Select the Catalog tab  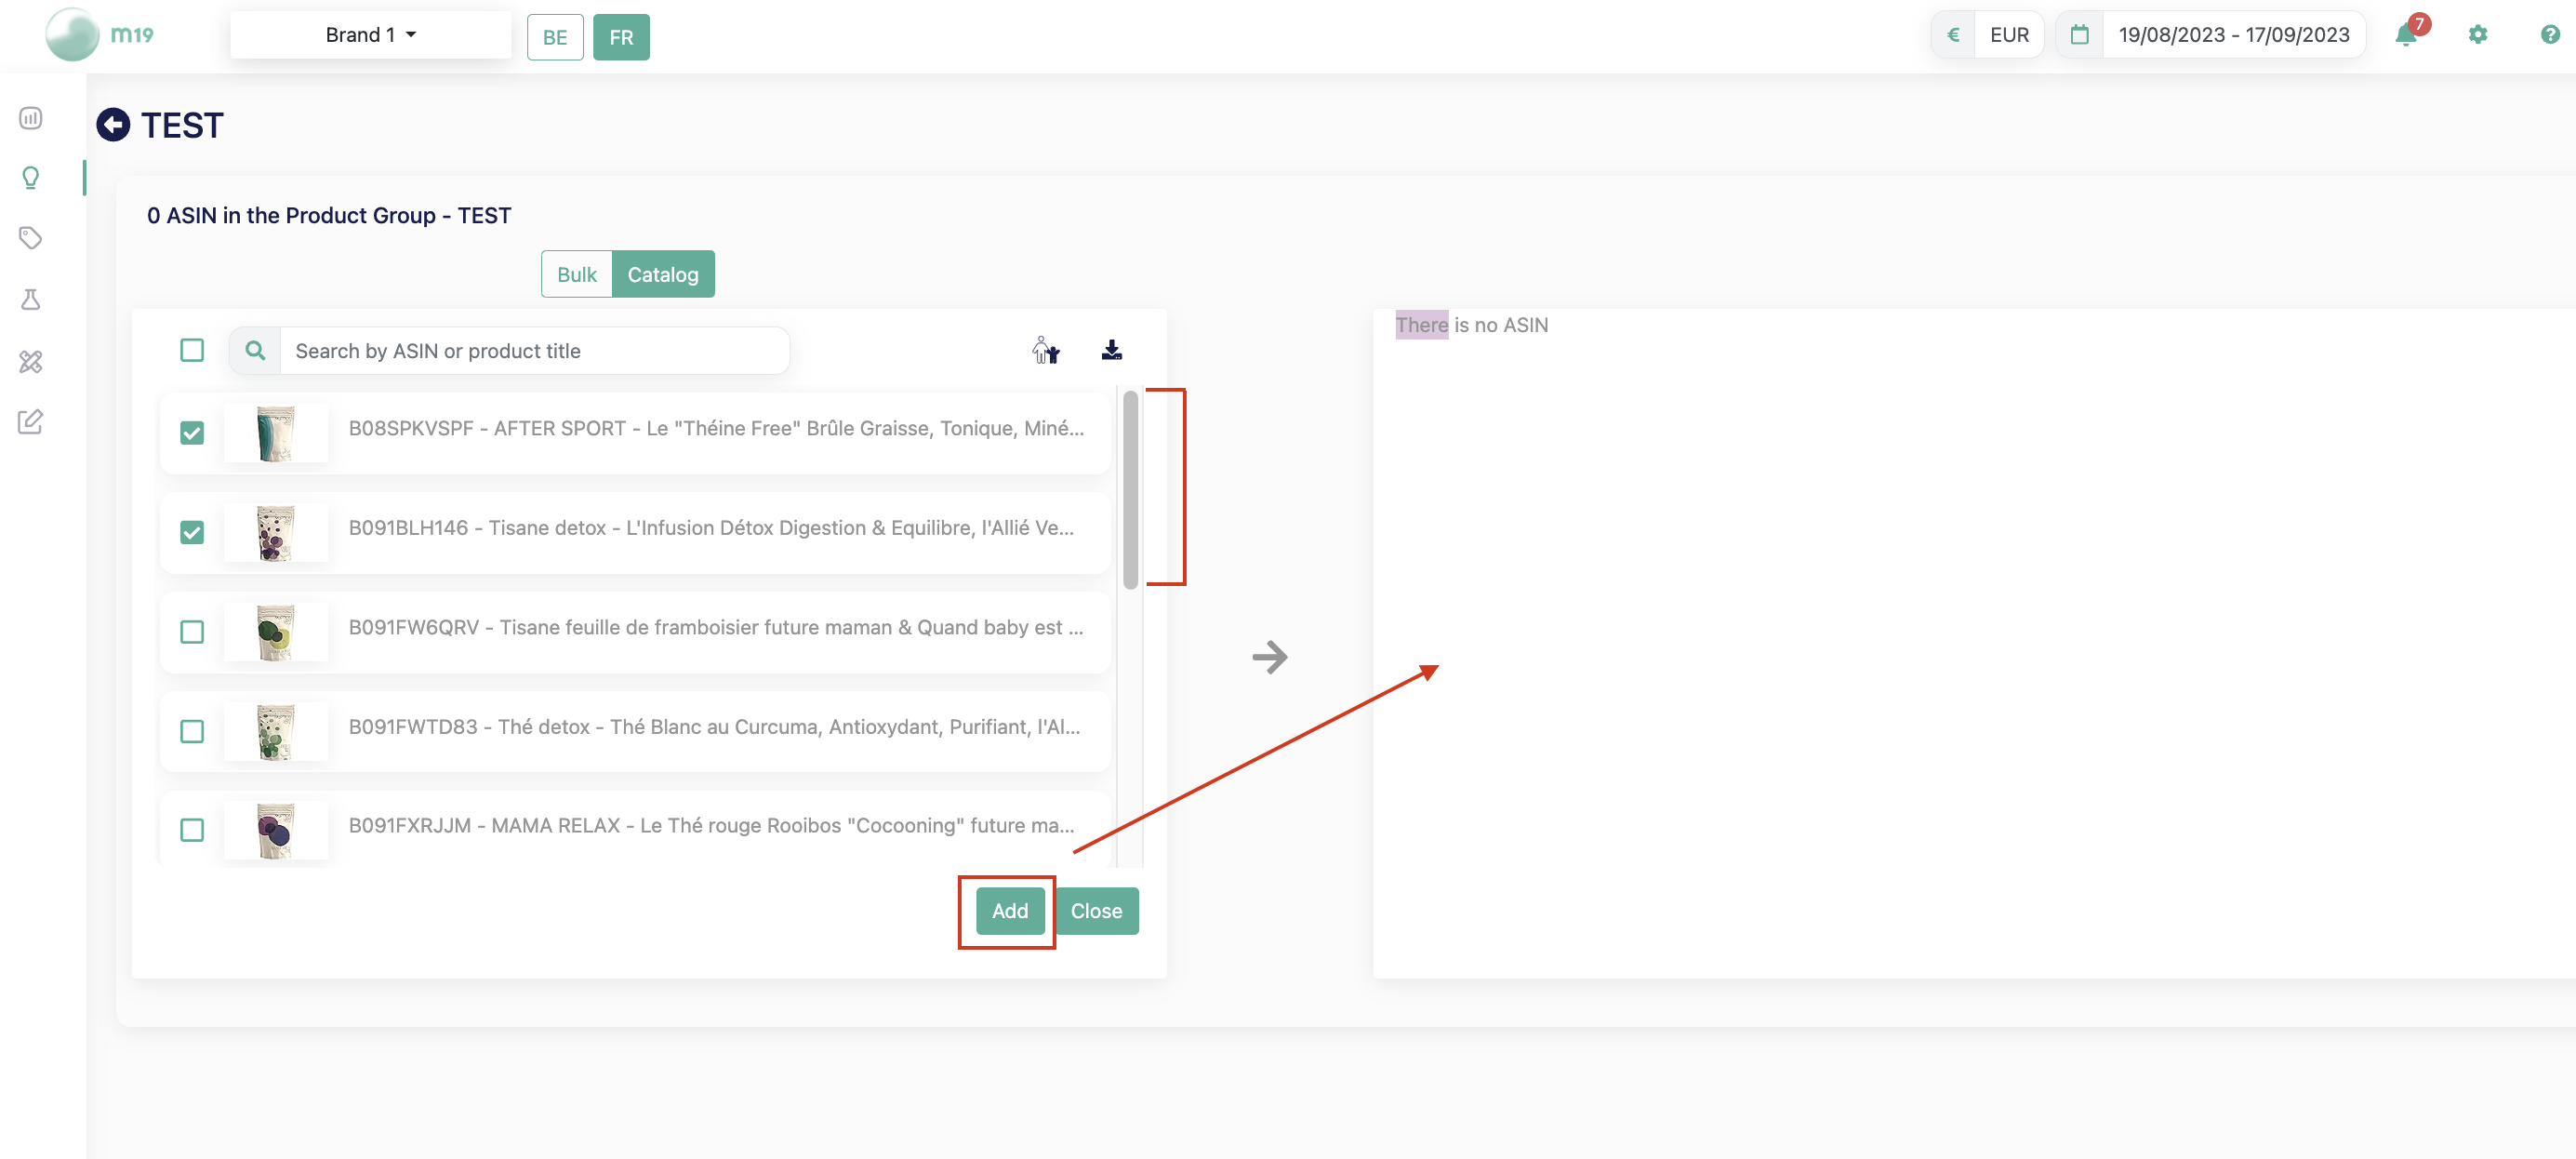[x=662, y=274]
